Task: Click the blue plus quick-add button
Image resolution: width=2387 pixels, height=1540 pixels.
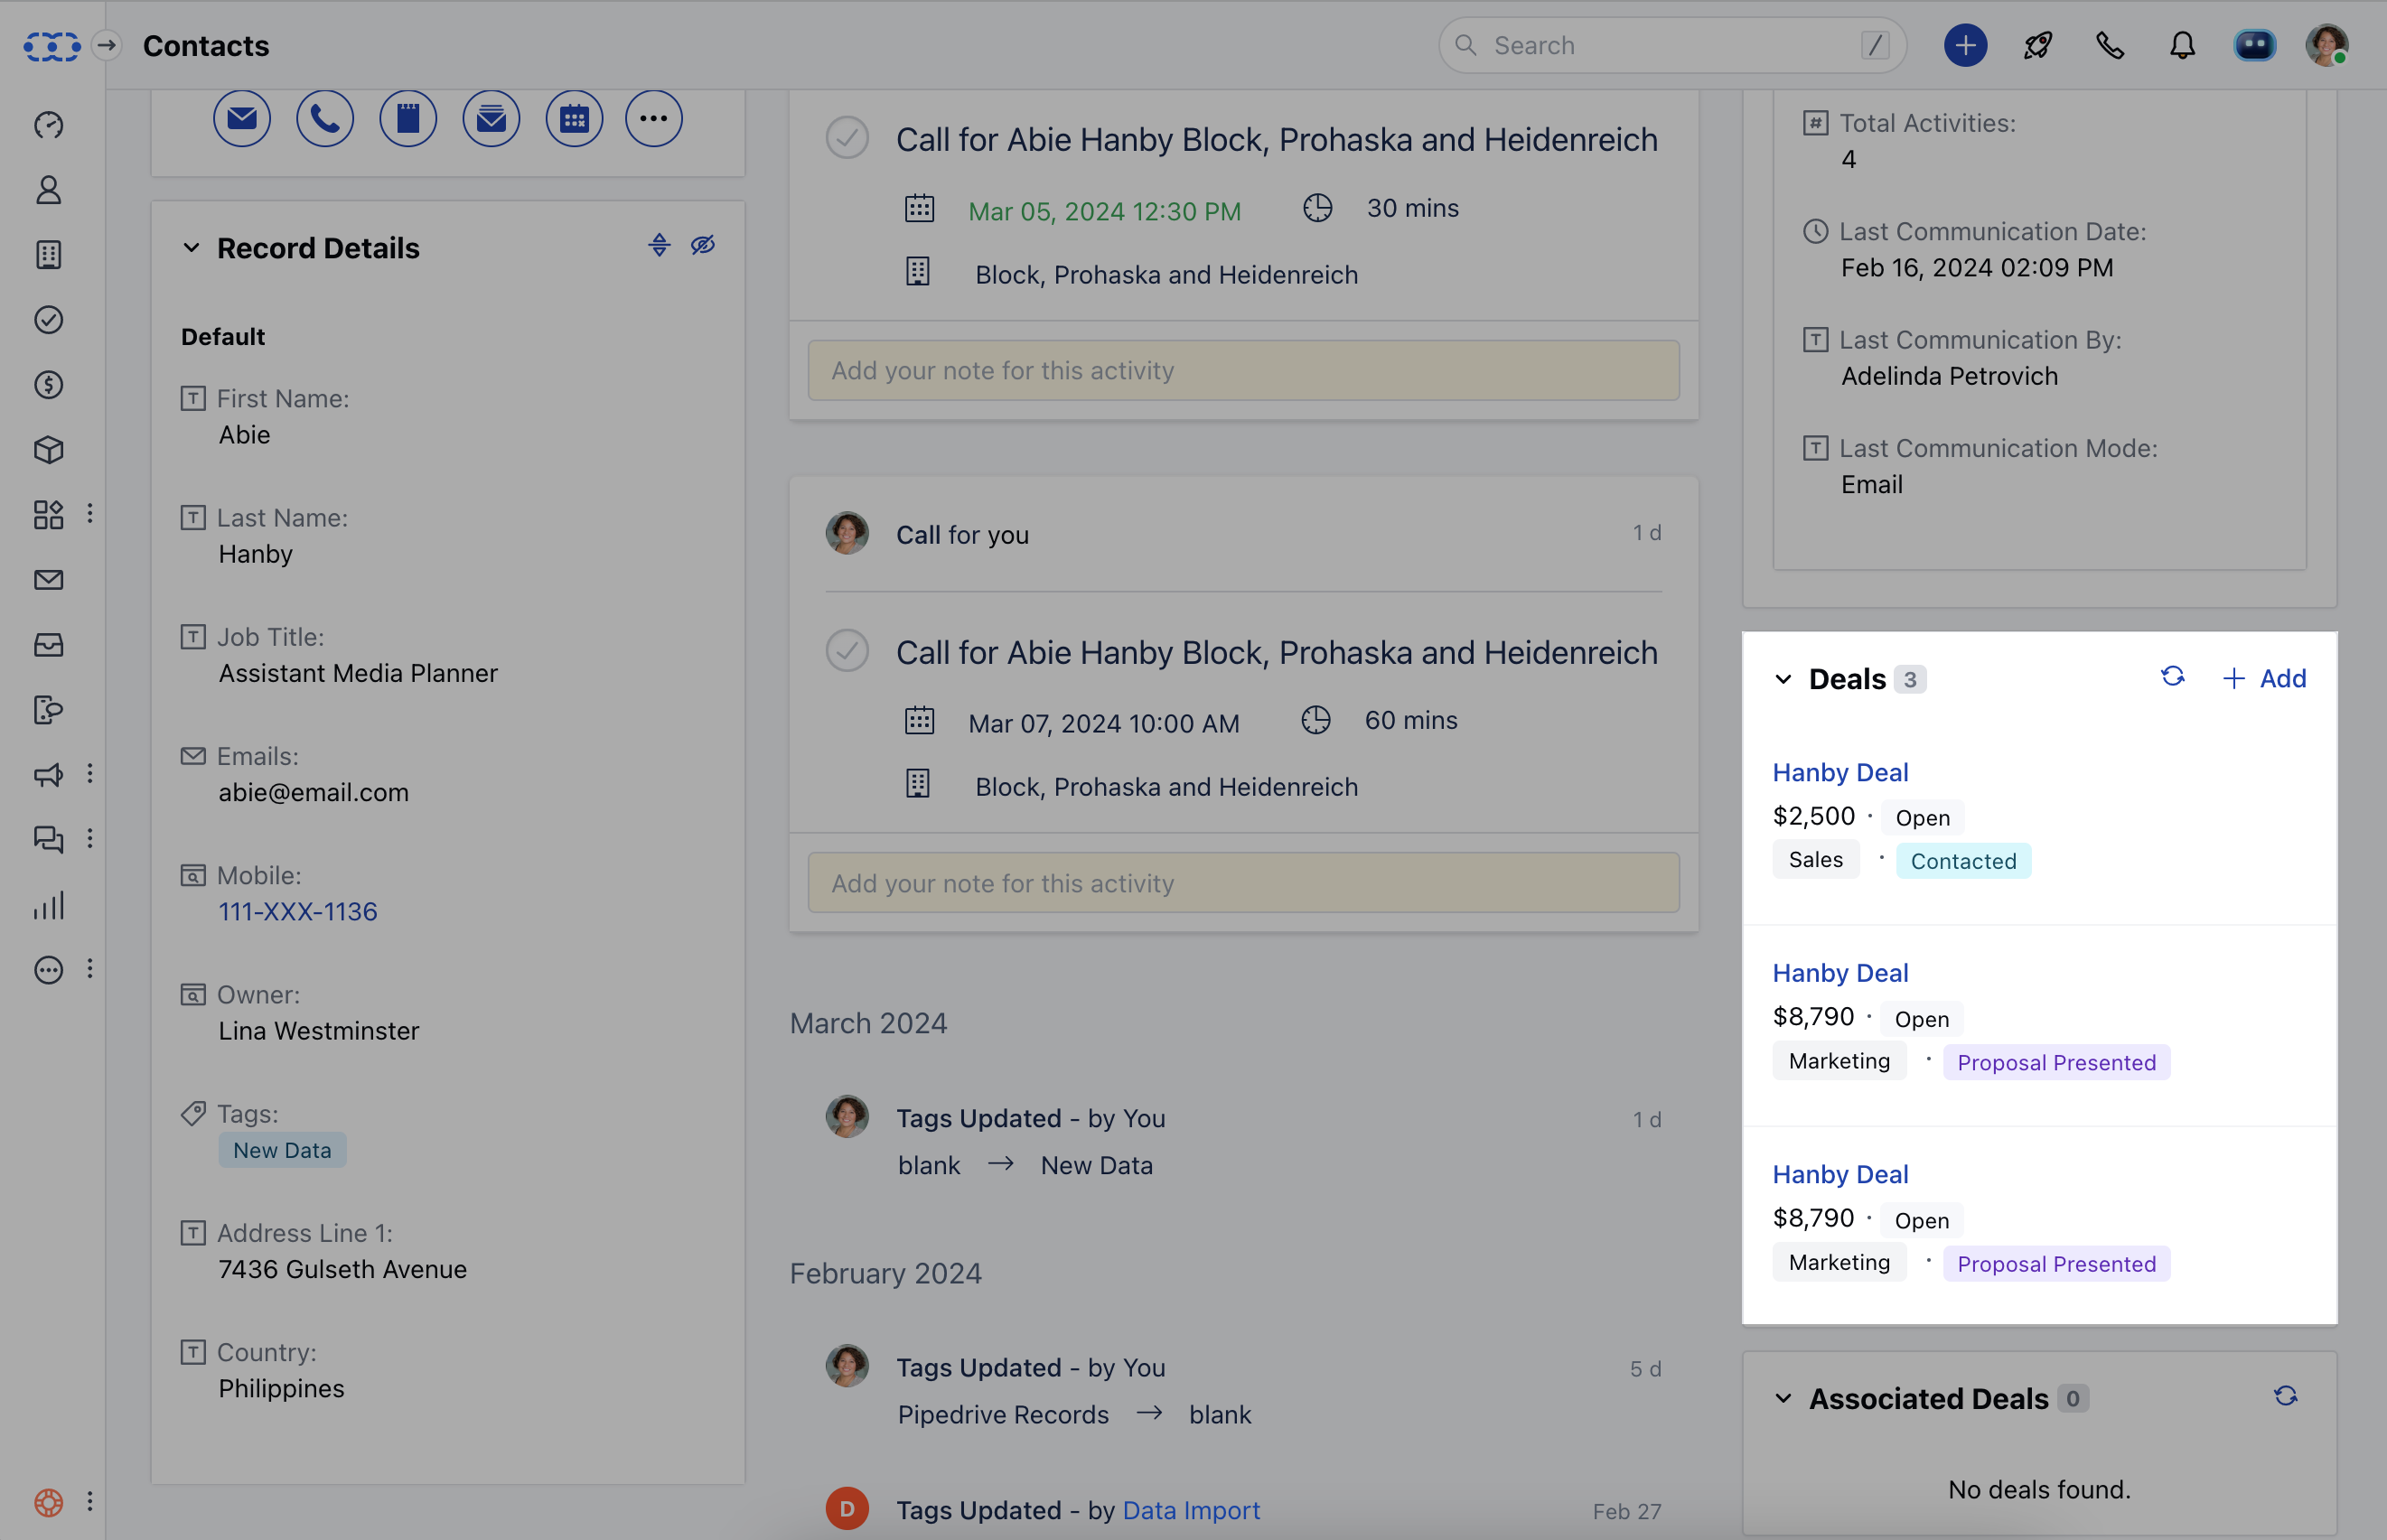Action: pyautogui.click(x=1965, y=45)
